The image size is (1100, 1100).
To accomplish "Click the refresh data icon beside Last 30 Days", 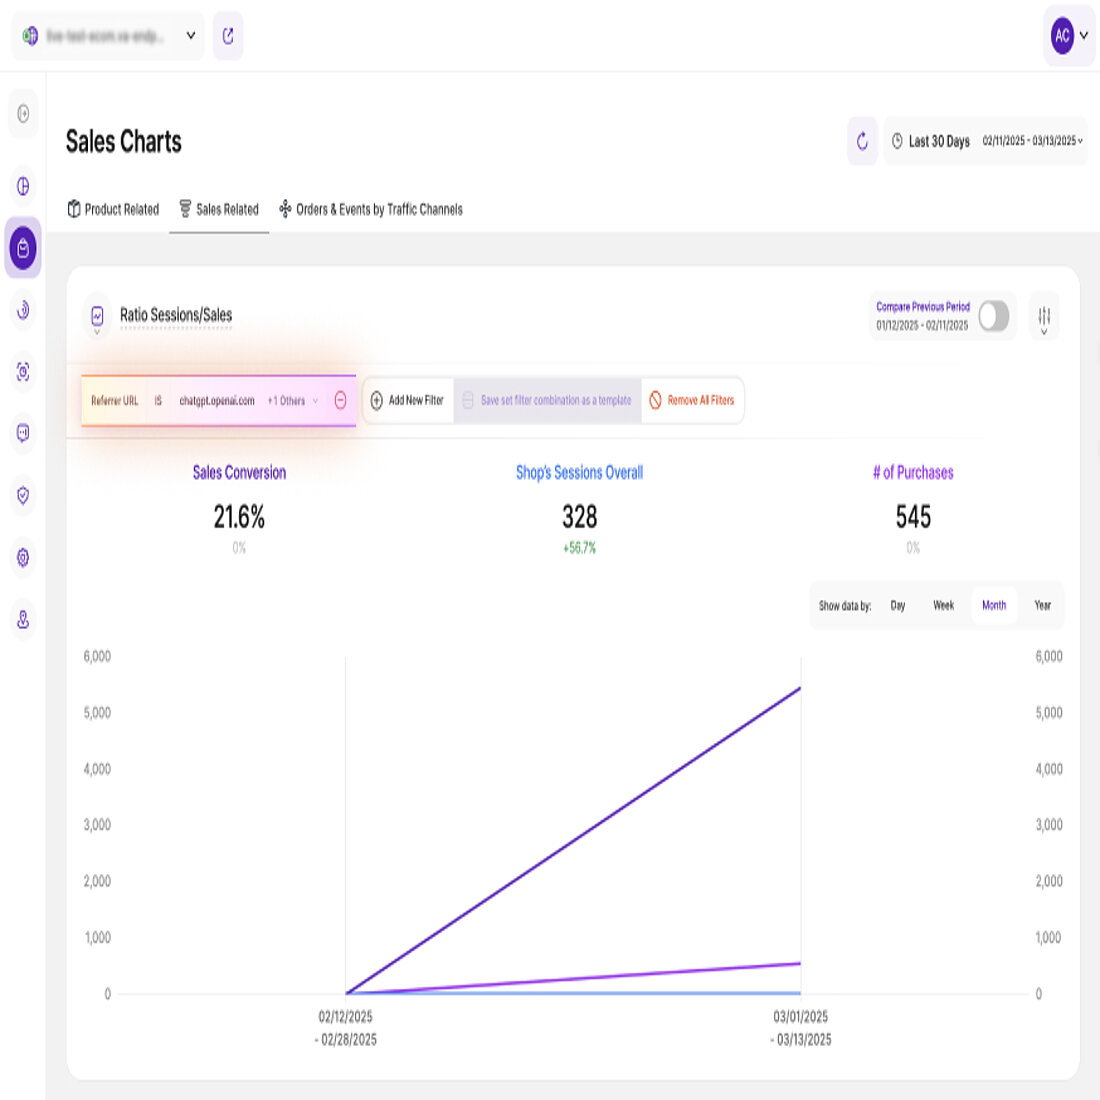I will (x=861, y=142).
